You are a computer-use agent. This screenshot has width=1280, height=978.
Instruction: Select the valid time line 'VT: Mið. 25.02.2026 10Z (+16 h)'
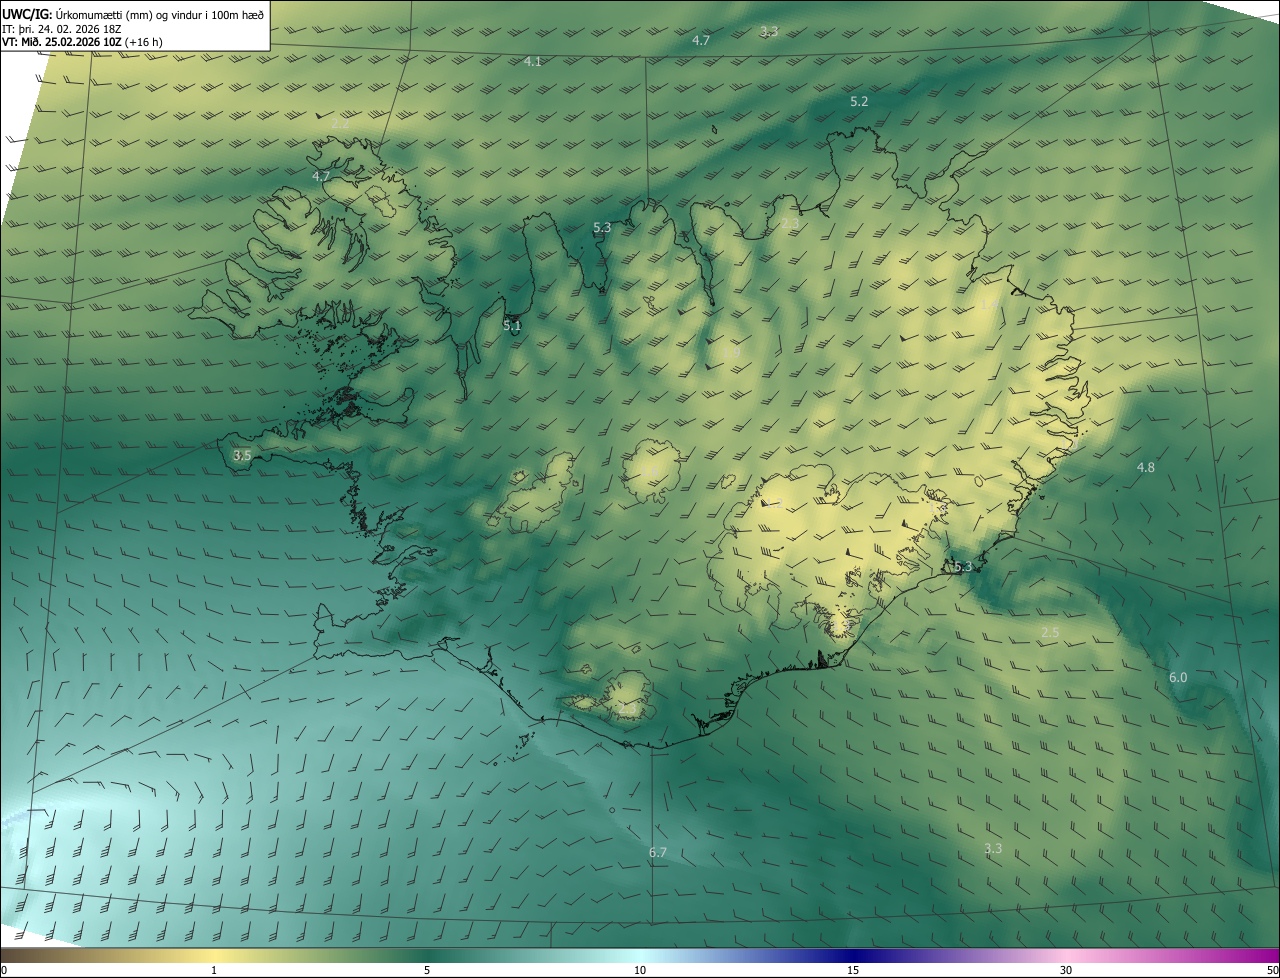[82, 42]
